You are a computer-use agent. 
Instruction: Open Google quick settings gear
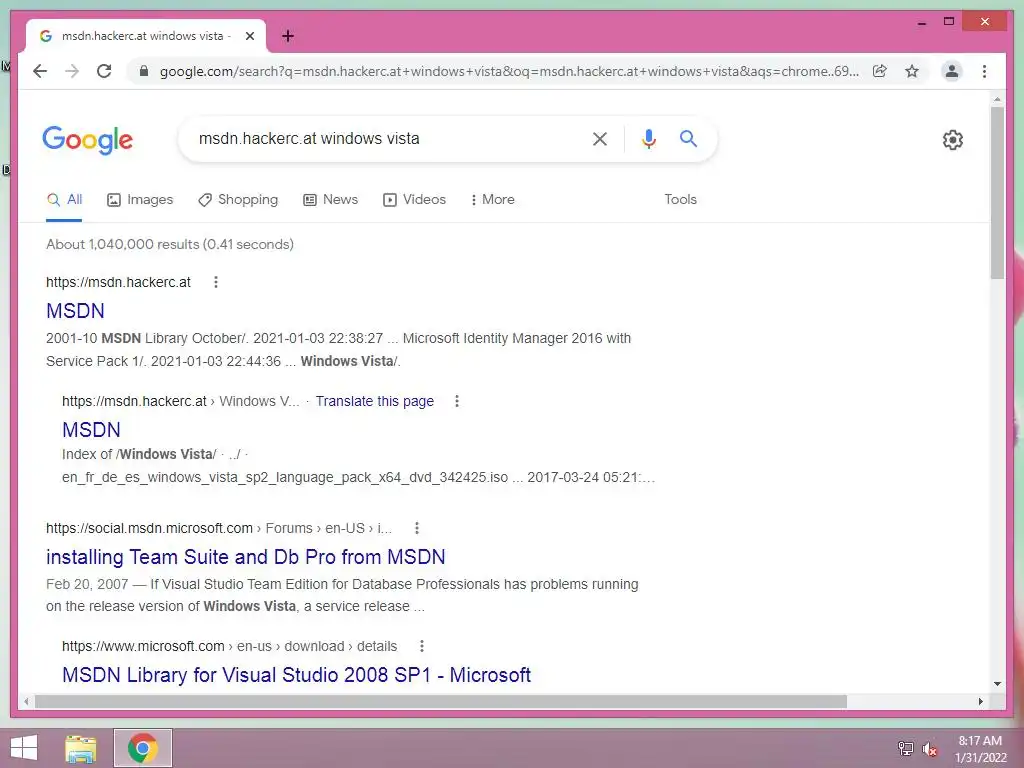pos(953,140)
